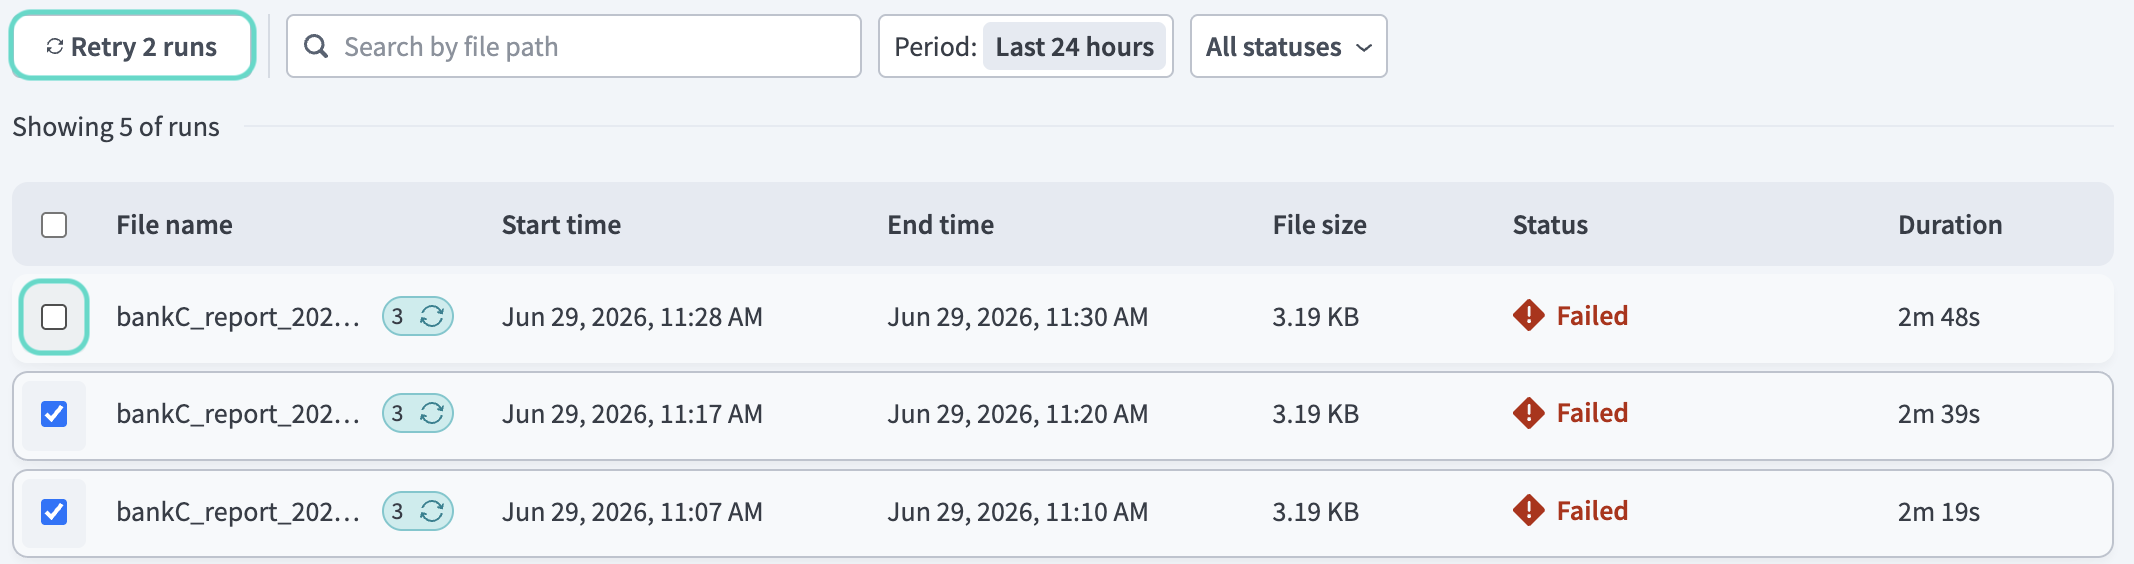Click the Failed status icon for the 2m 19s run

pyautogui.click(x=1529, y=511)
